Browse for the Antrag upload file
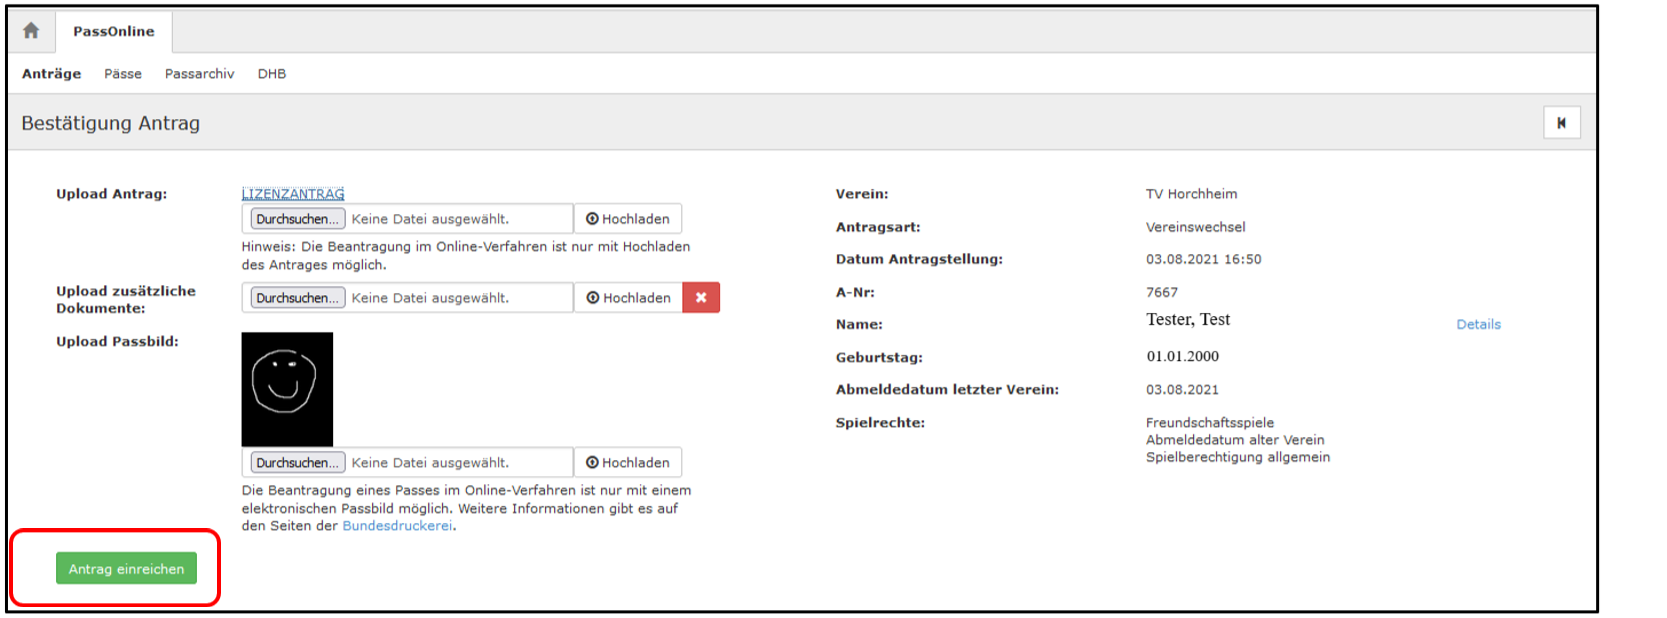1667x618 pixels. click(297, 219)
